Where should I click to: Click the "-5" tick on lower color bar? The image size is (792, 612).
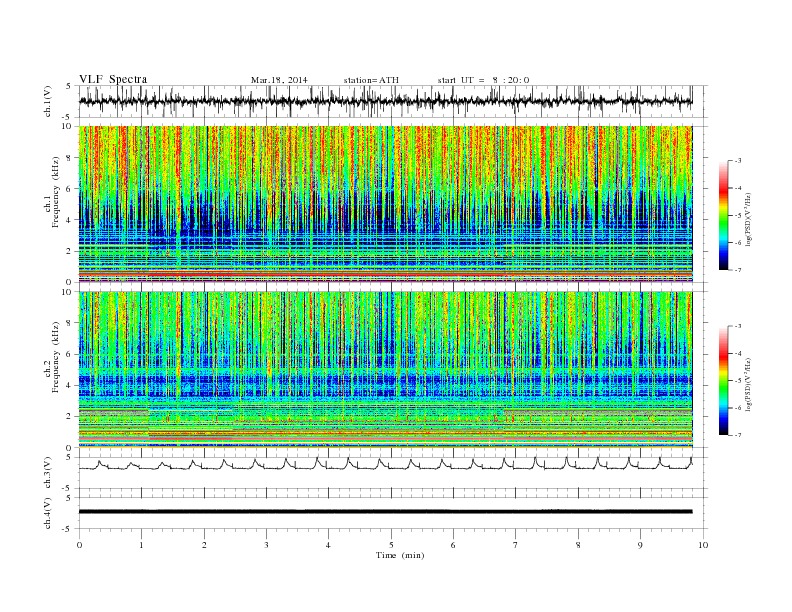tap(738, 381)
